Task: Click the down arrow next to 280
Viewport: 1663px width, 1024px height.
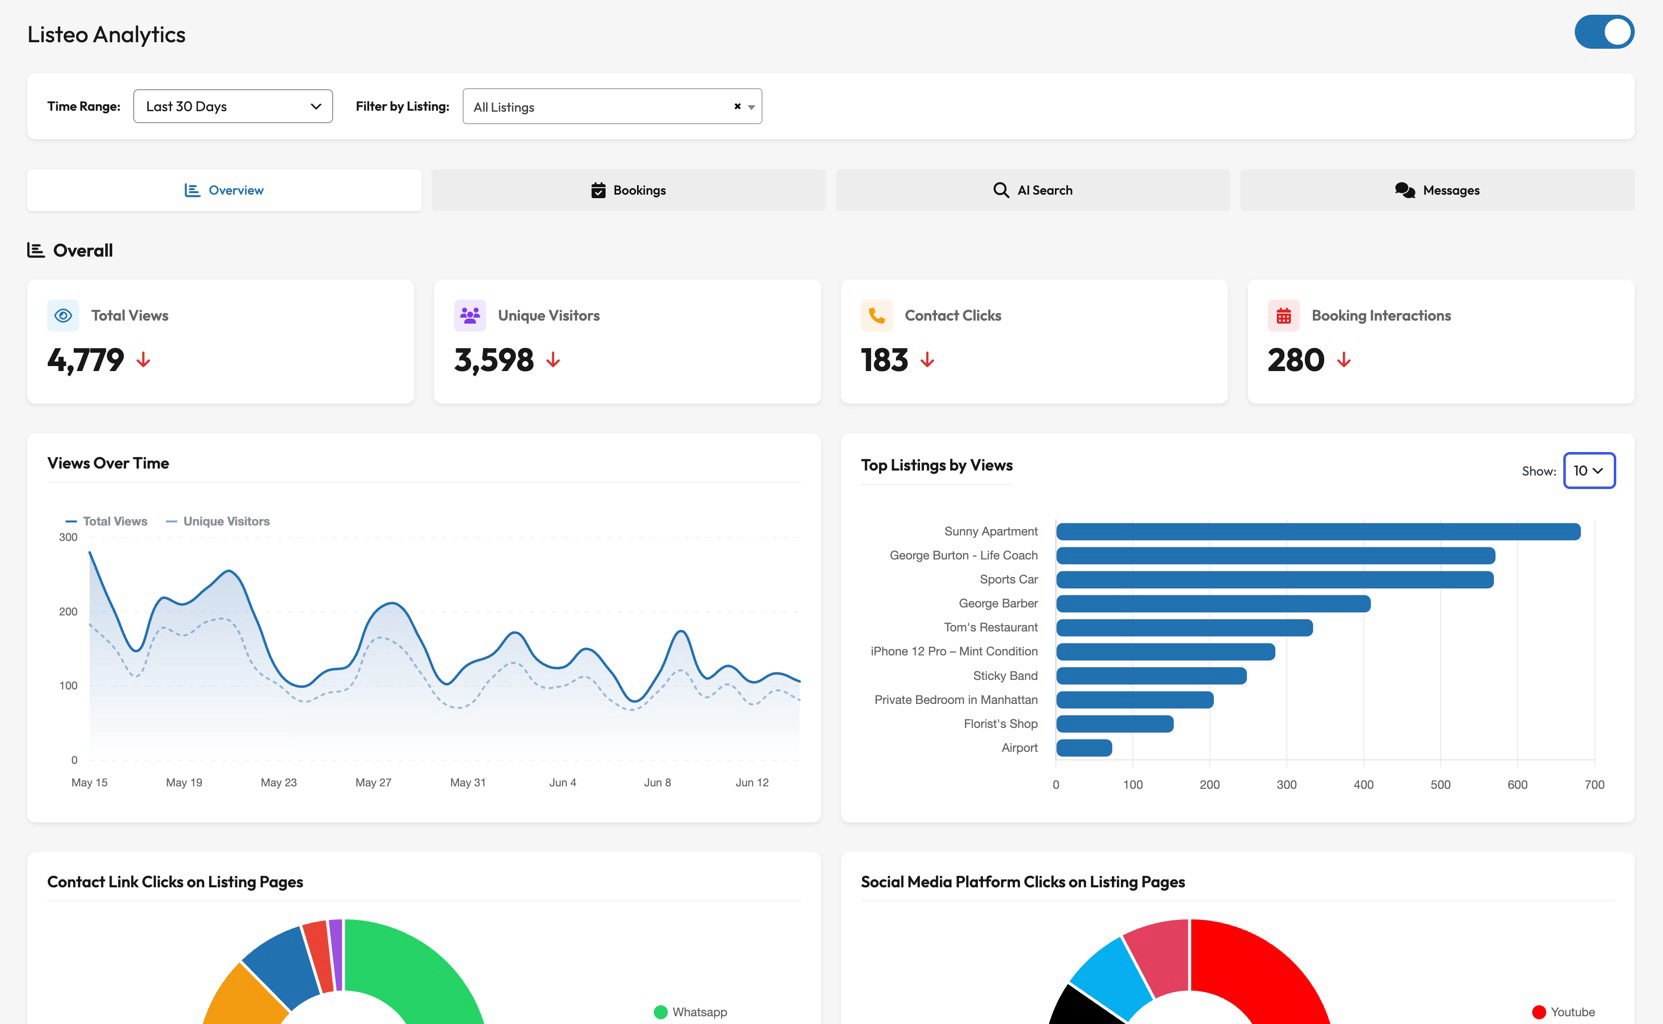Action: (1344, 360)
